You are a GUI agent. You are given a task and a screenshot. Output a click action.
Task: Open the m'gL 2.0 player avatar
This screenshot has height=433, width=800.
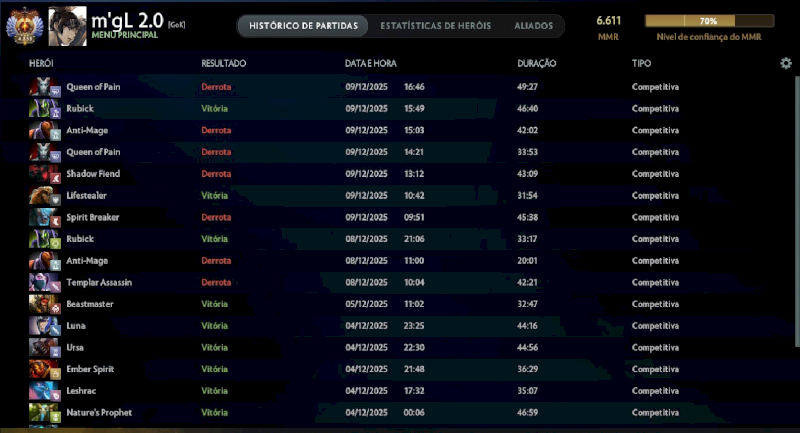[x=67, y=26]
